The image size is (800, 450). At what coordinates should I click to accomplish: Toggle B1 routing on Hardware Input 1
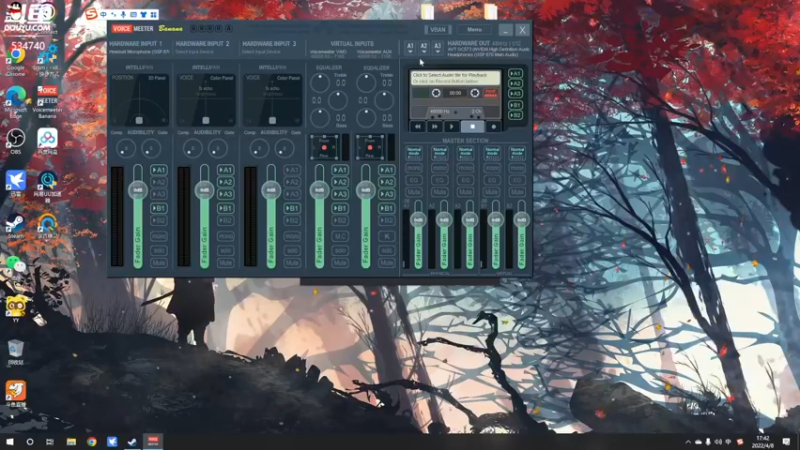(159, 208)
